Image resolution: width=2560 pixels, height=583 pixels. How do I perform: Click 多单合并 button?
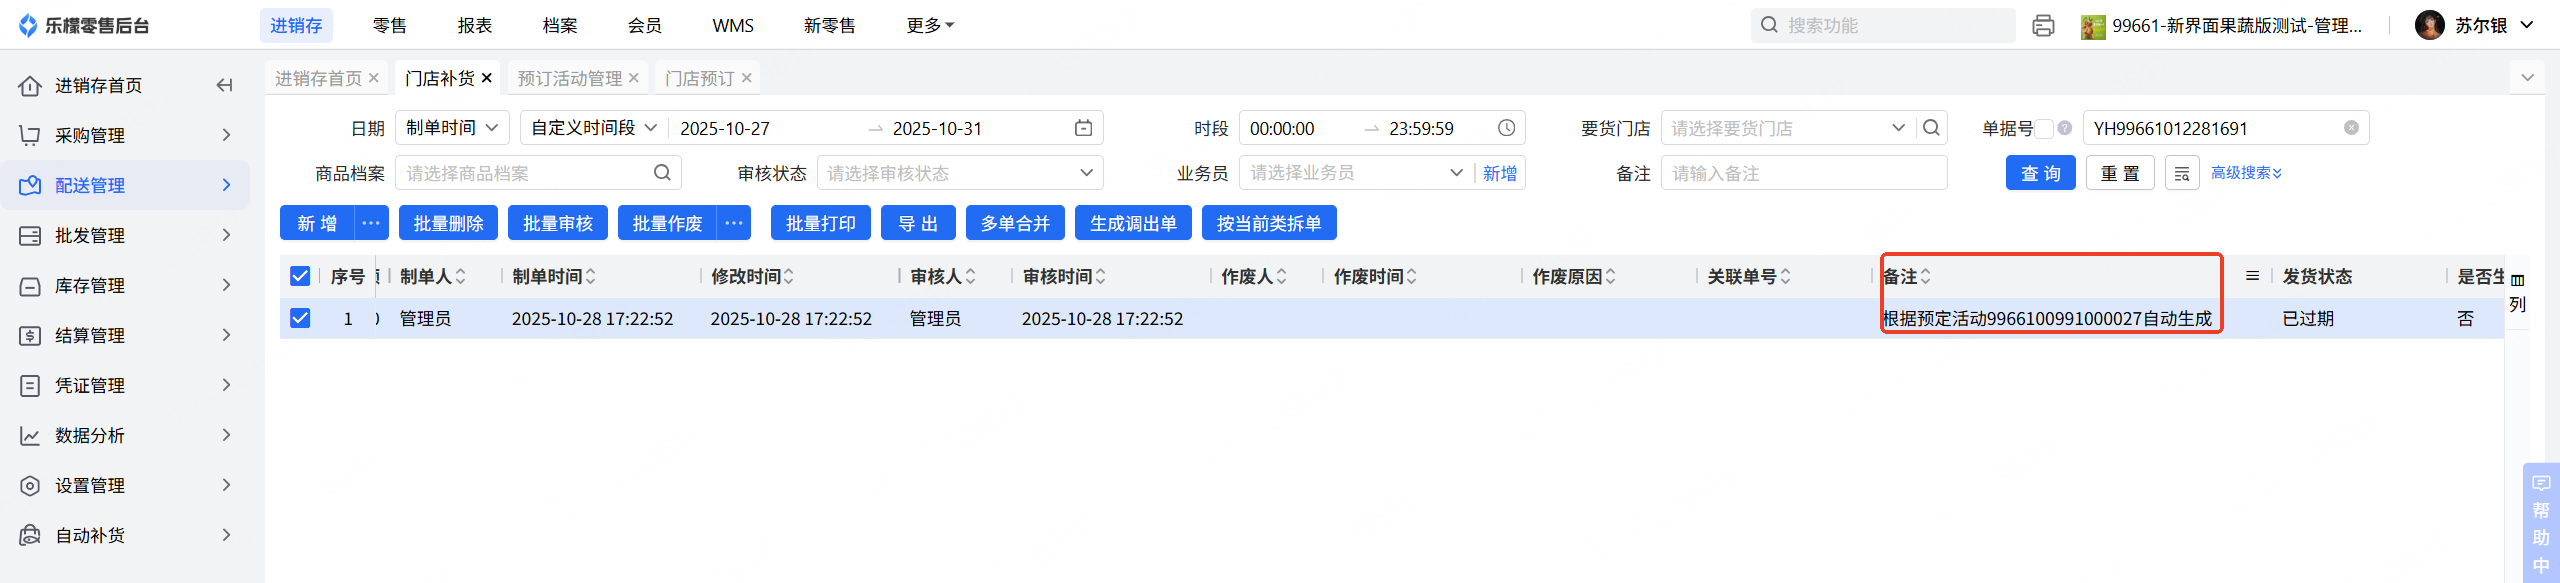[x=1015, y=223]
